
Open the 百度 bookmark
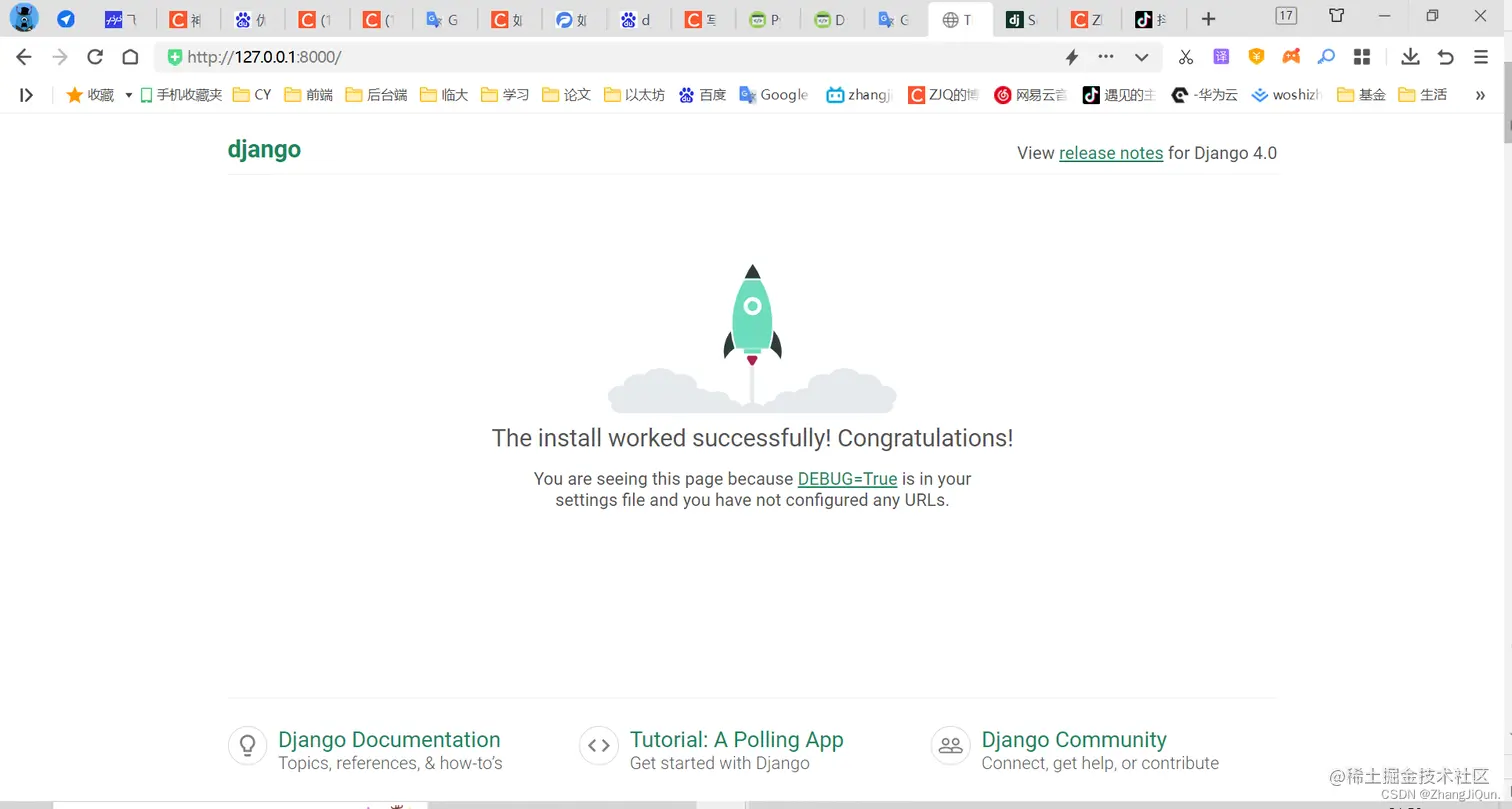point(702,95)
